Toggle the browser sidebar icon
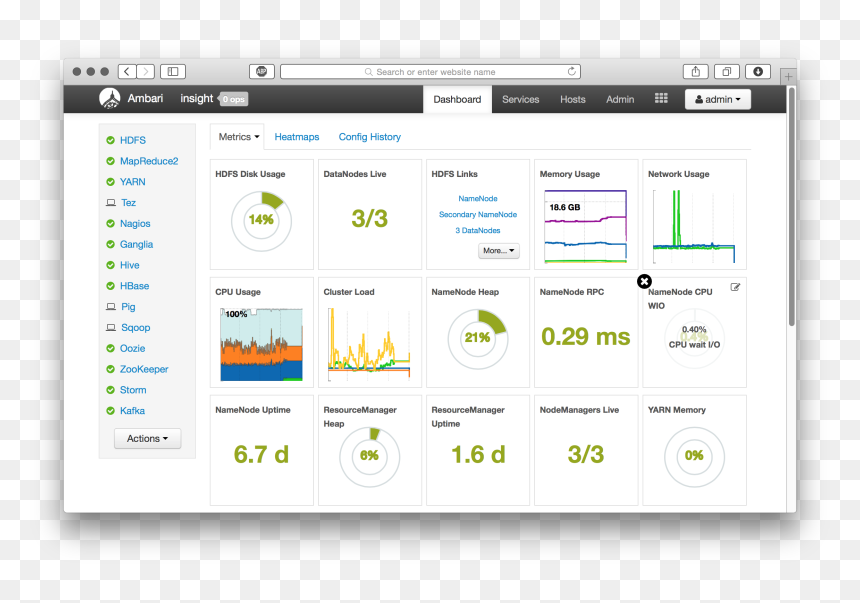860x603 pixels. tap(173, 72)
